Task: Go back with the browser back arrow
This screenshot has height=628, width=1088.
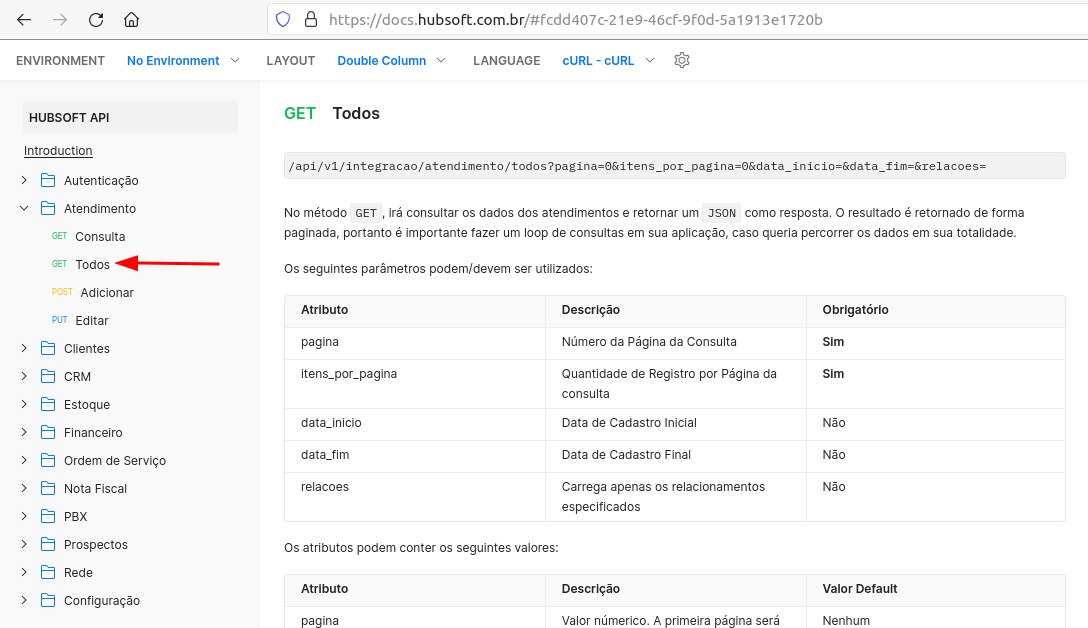Action: click(24, 20)
